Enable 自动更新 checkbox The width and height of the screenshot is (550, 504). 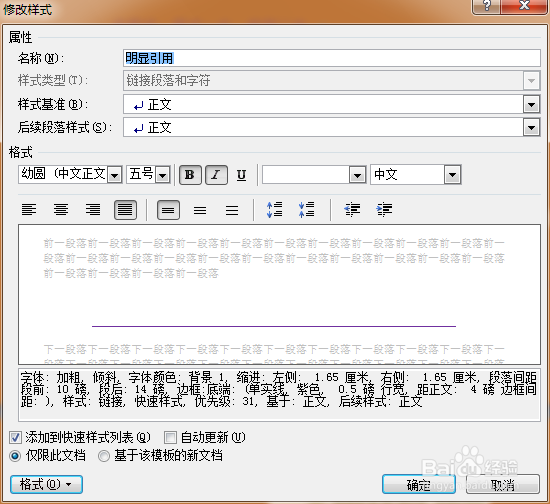point(170,437)
